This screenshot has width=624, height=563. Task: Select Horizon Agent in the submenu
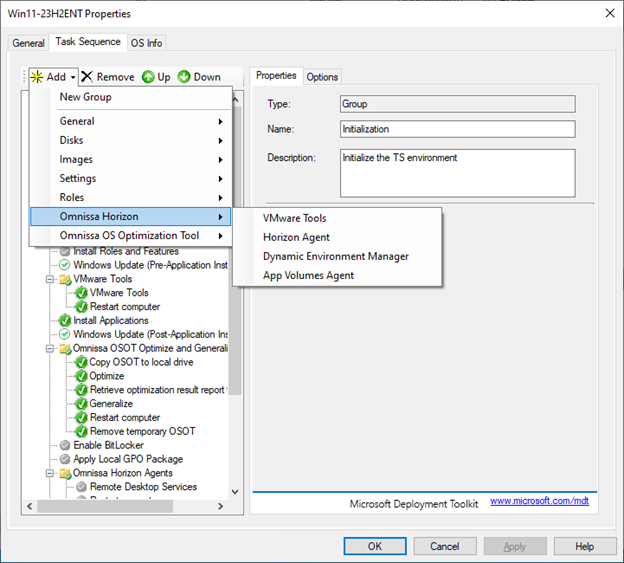click(337, 237)
